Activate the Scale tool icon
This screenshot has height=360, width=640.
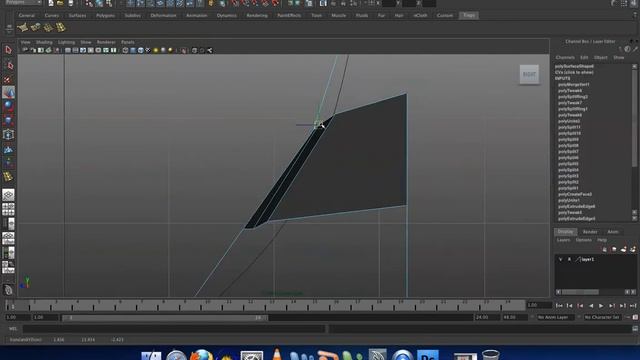8,120
